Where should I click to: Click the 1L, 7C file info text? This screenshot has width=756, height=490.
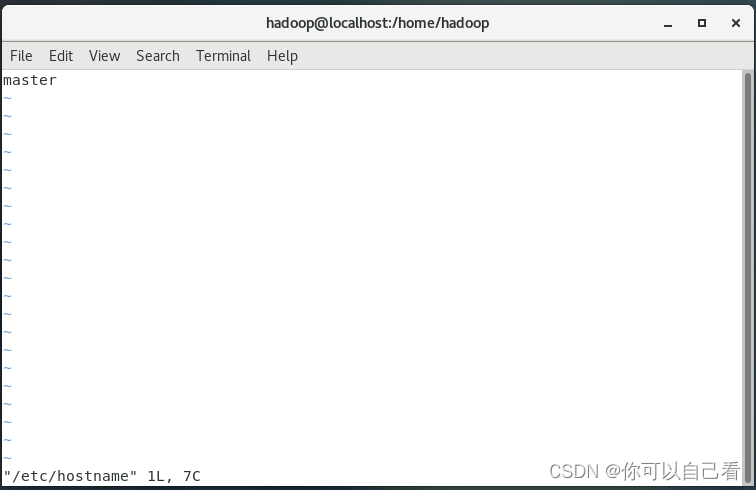pyautogui.click(x=174, y=476)
